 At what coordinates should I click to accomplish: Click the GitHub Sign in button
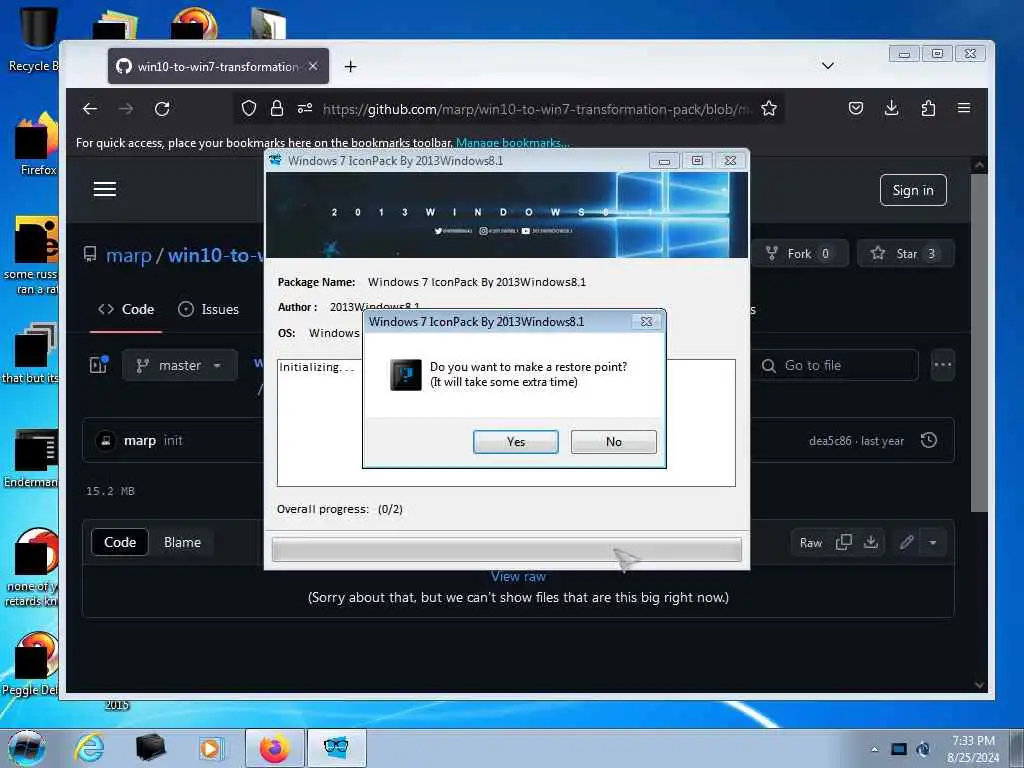pos(913,190)
